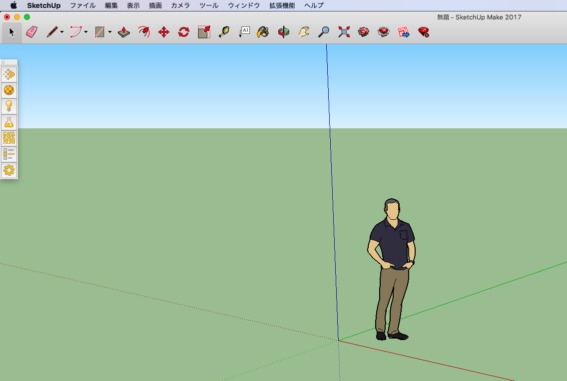Expand the Rectangle shape dropdown arrow
The image size is (567, 381).
point(110,32)
